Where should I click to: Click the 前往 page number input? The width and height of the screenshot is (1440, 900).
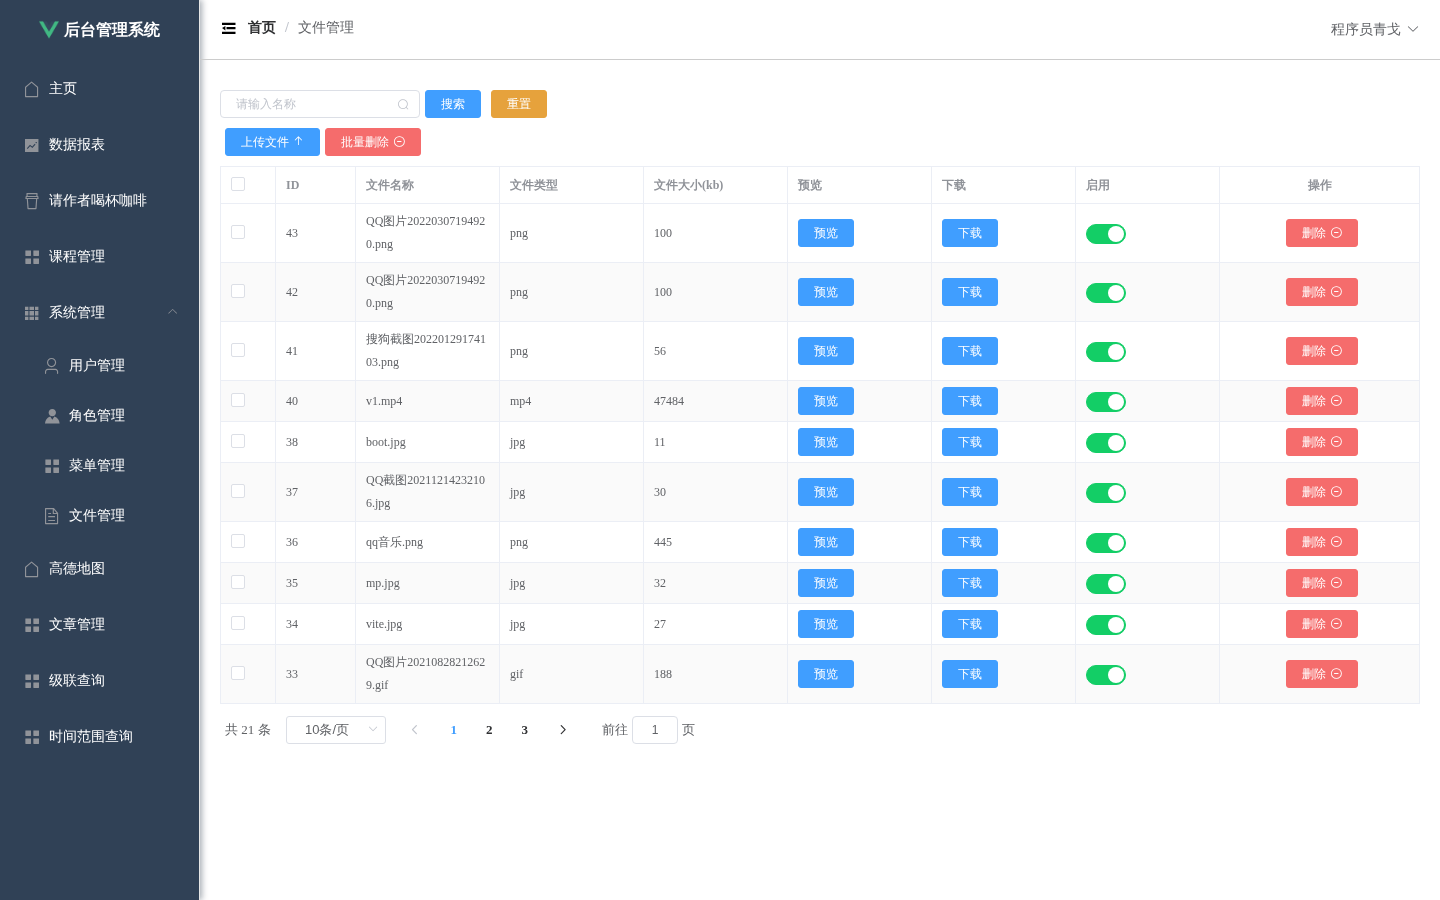pyautogui.click(x=655, y=730)
